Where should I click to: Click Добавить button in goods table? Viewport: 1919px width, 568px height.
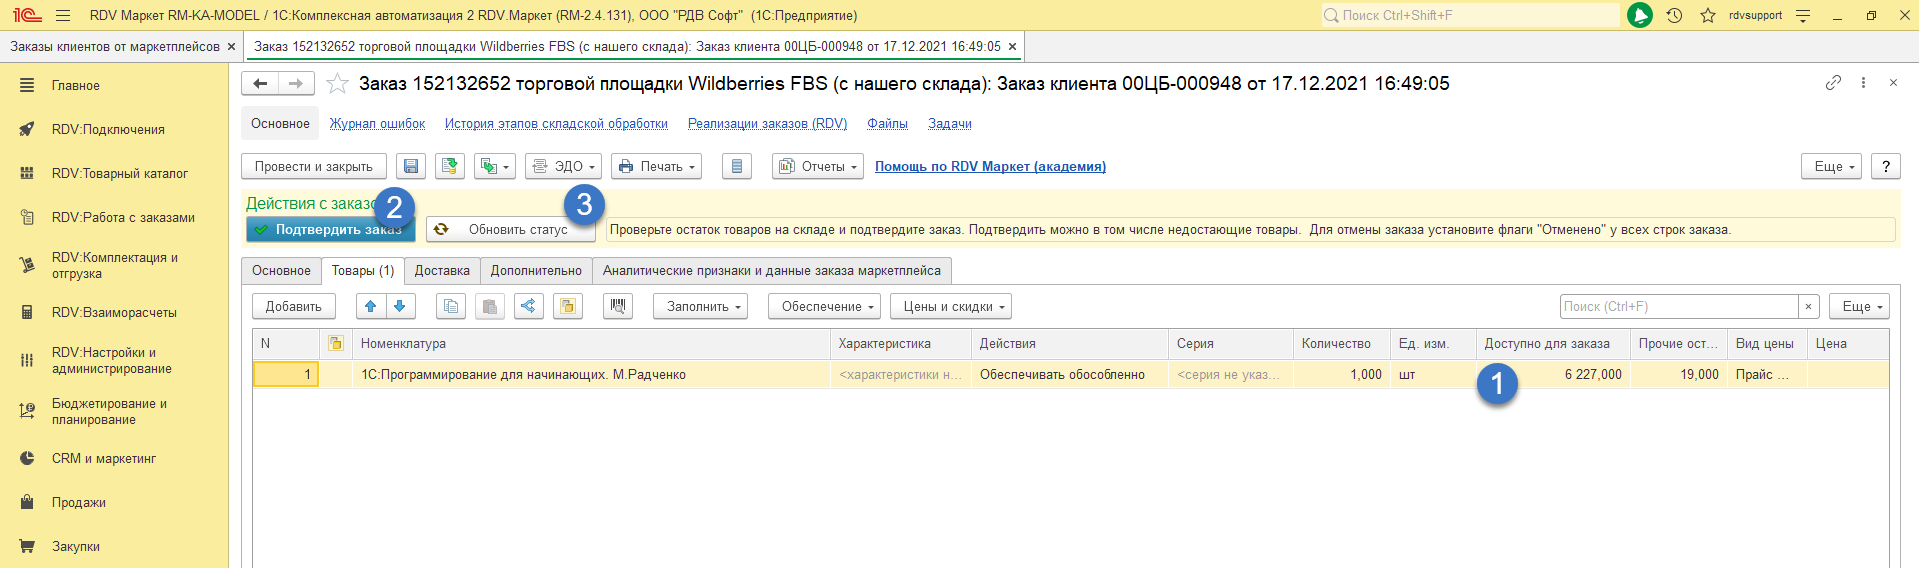point(294,307)
